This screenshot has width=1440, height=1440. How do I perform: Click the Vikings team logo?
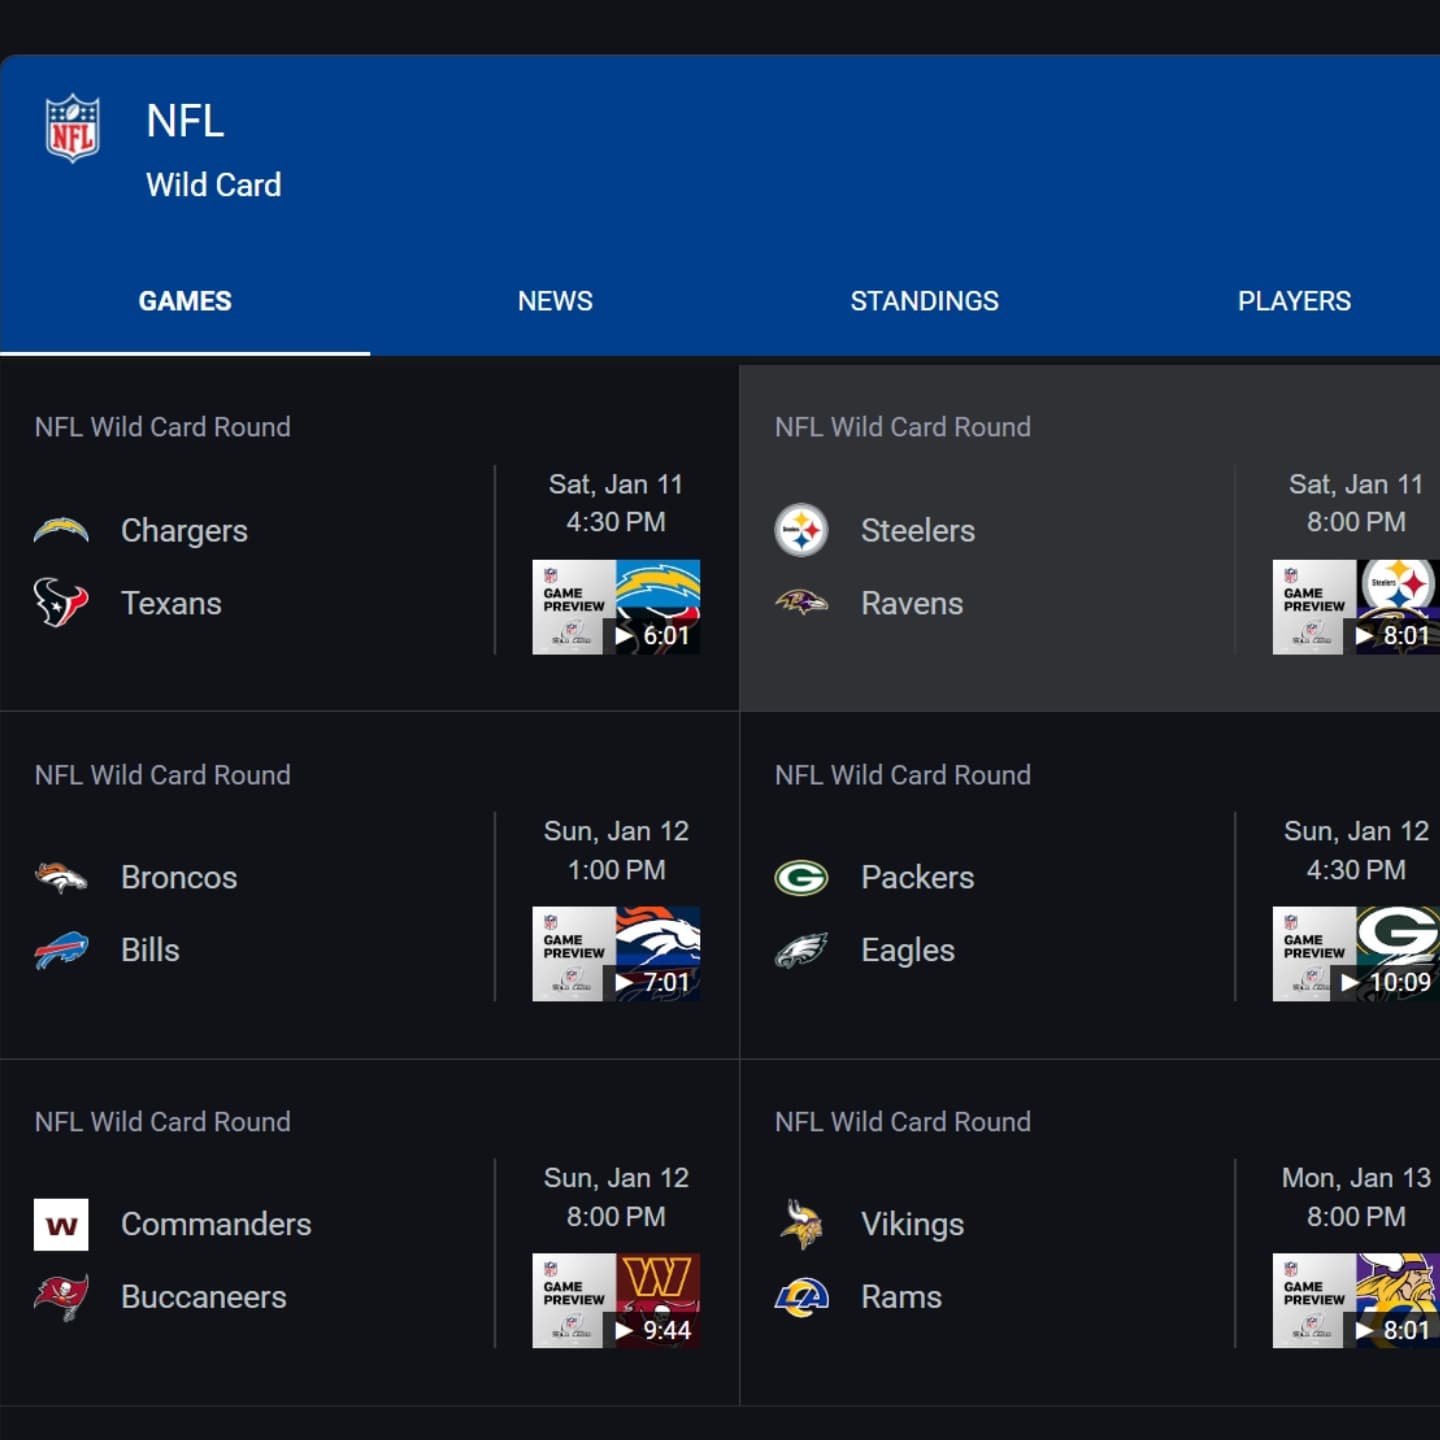click(x=801, y=1224)
